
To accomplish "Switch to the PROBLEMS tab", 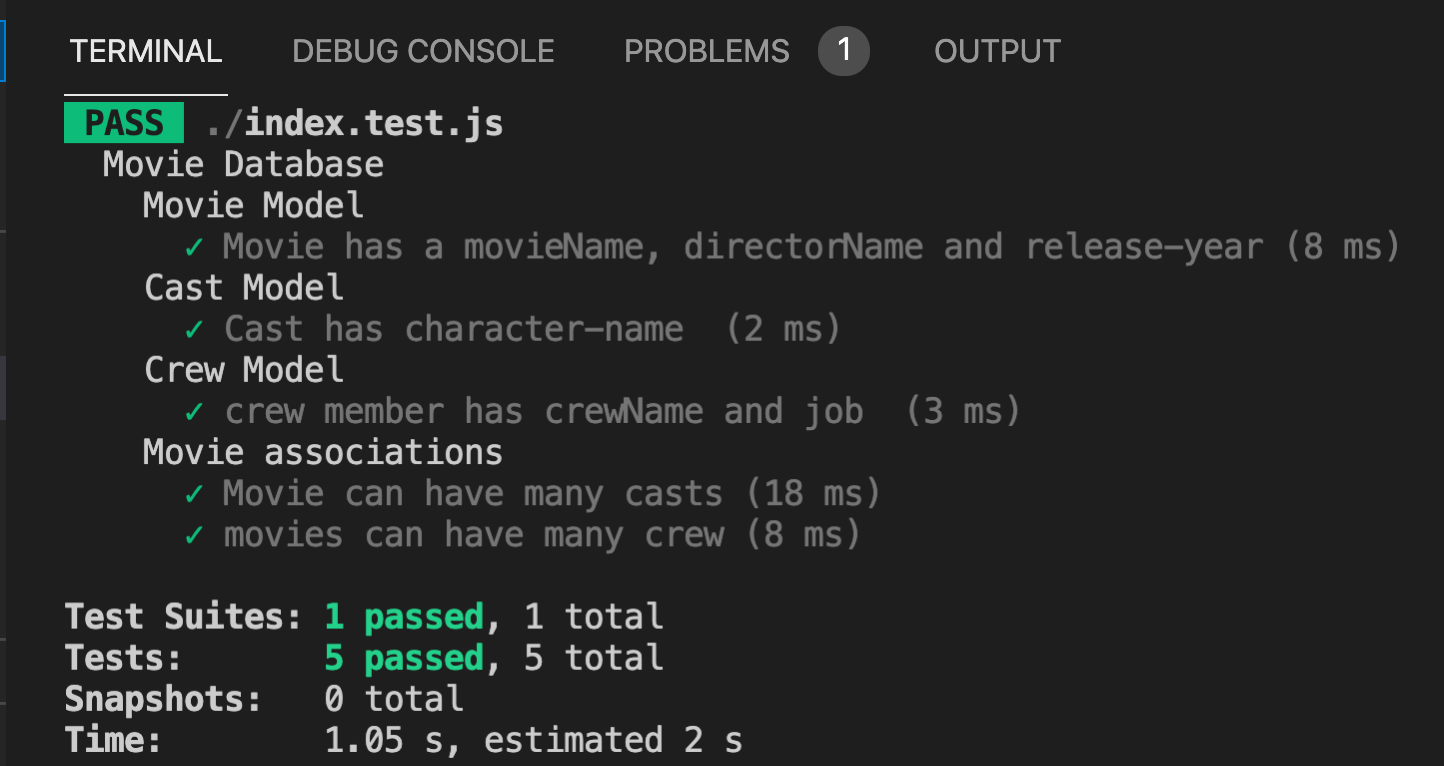I will 706,51.
